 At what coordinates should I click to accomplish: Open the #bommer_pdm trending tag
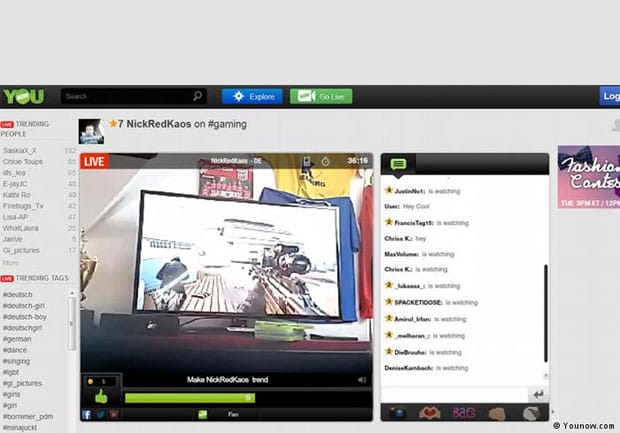28,416
